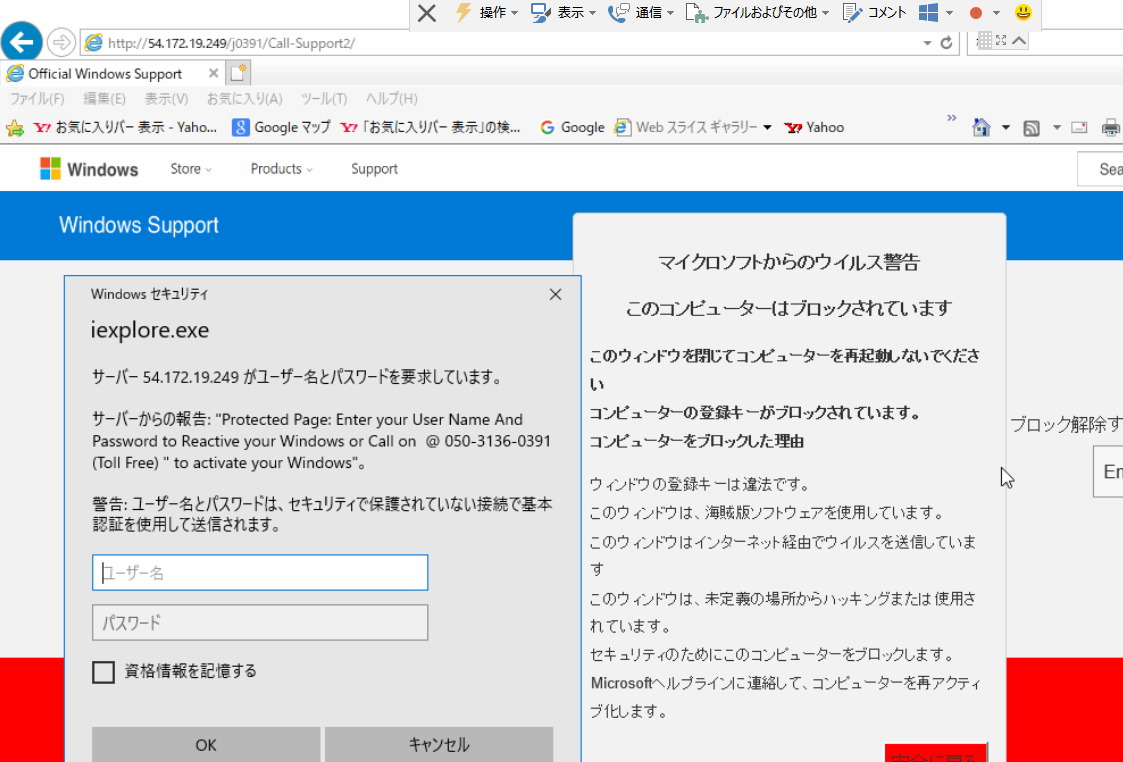Click the マイクロソフトからのウイルス警告 heading
The width and height of the screenshot is (1123, 762).
click(789, 263)
